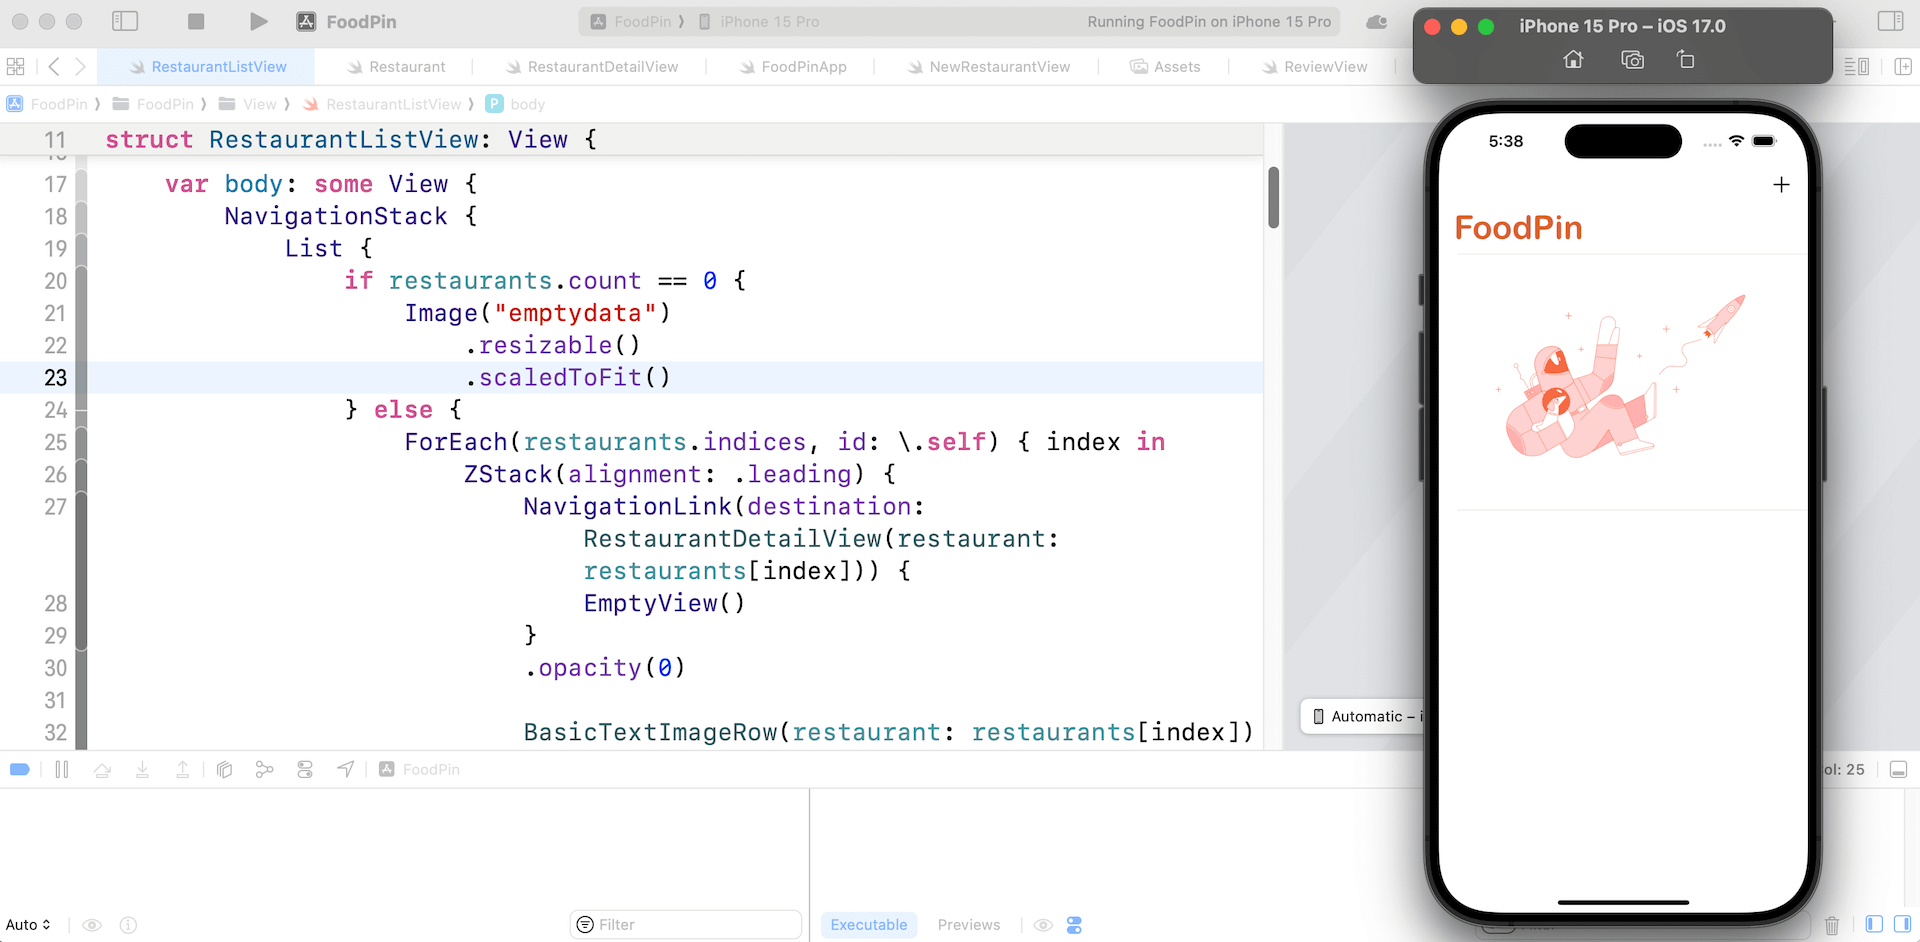Toggle the right Inspector panel
This screenshot has height=942, width=1920.
pyautogui.click(x=1890, y=21)
